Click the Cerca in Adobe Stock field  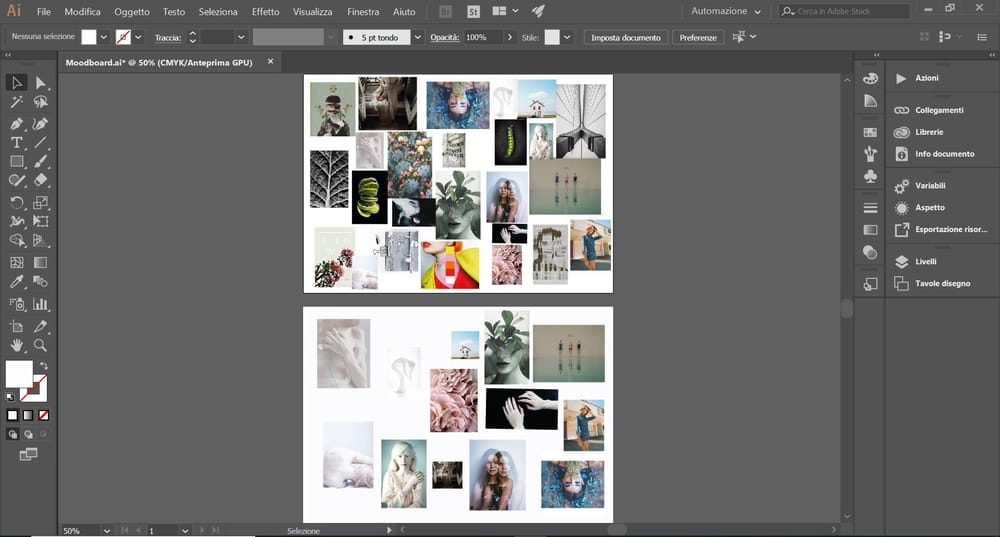(x=844, y=11)
